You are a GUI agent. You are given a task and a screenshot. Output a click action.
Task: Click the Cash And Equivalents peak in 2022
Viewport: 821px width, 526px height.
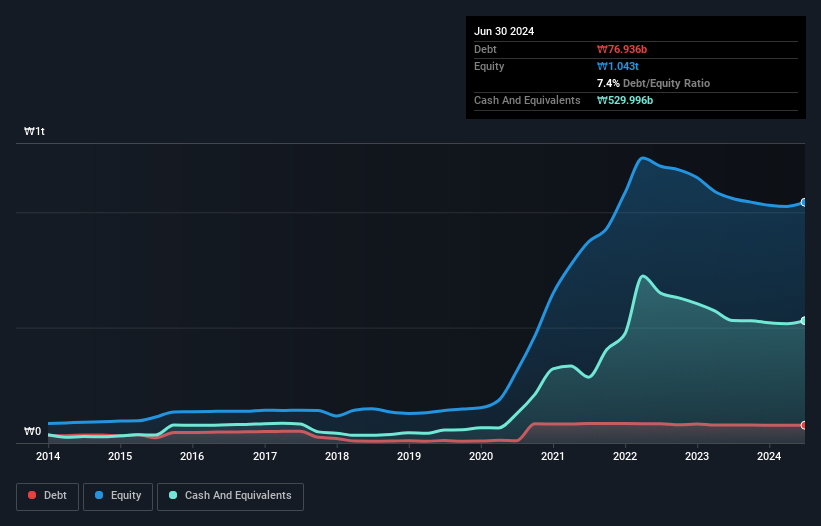coord(642,276)
